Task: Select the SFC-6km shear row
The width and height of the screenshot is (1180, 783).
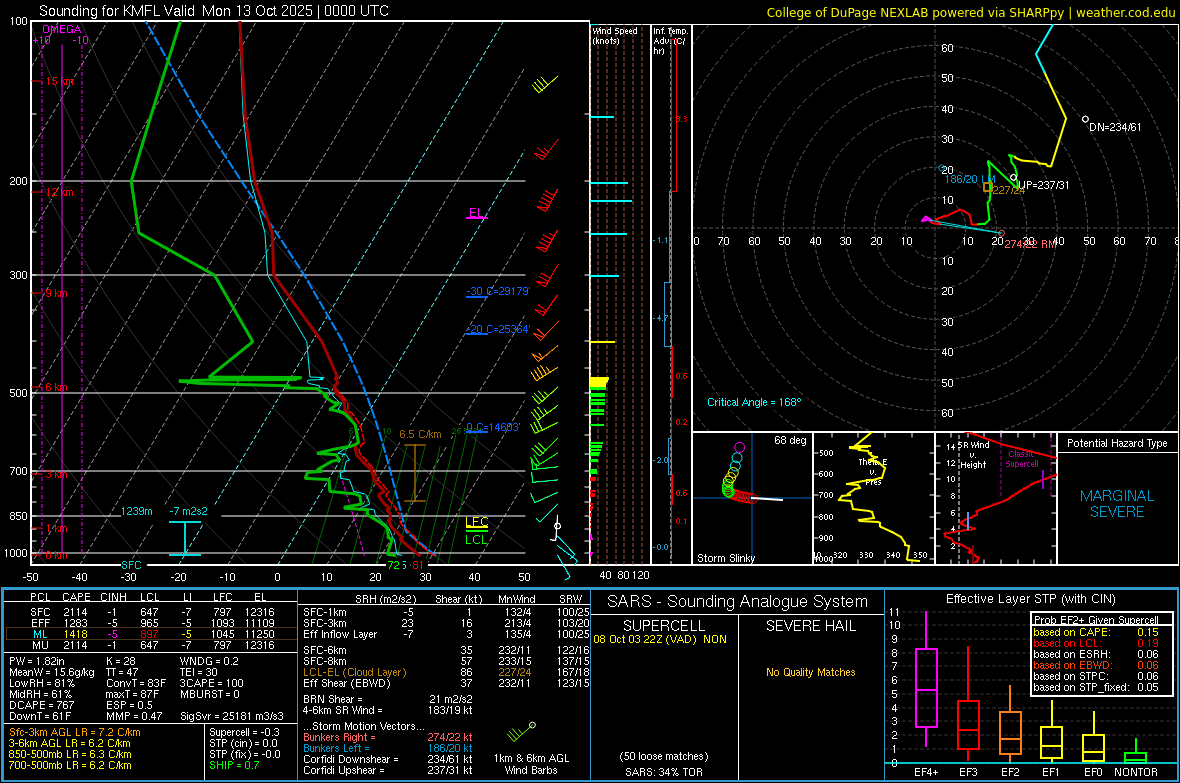Action: 446,650
